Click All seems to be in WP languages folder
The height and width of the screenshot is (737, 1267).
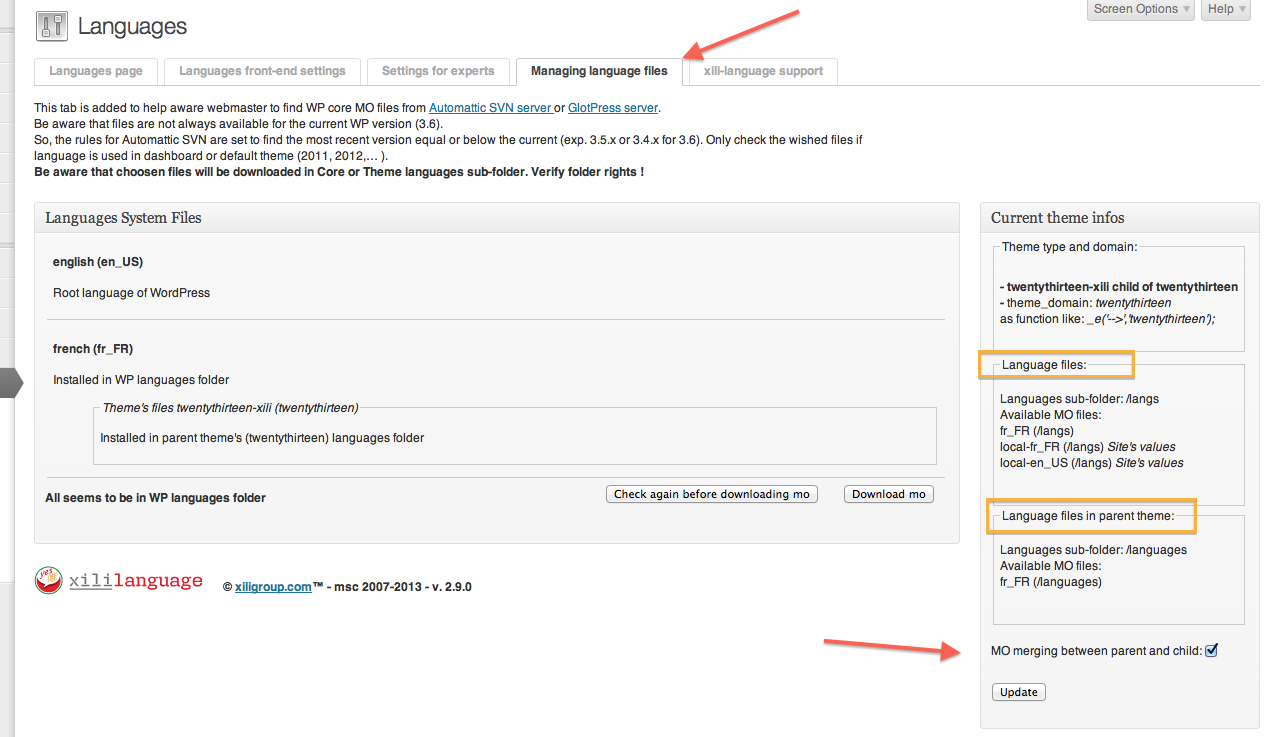(155, 498)
